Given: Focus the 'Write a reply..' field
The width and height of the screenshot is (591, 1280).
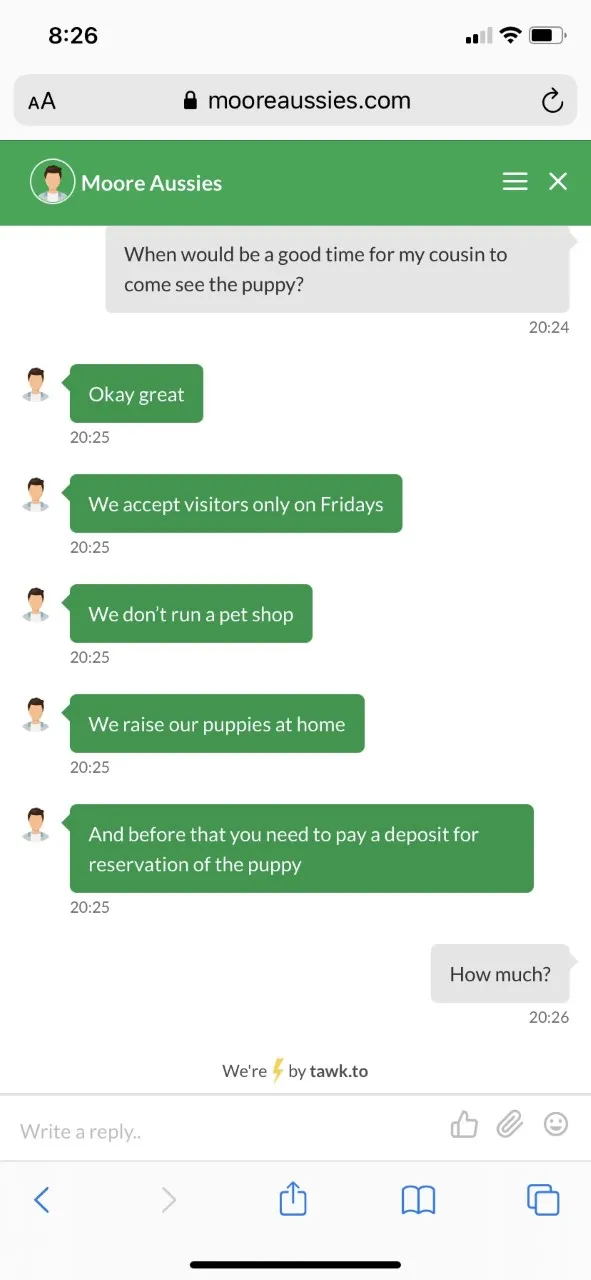Looking at the screenshot, I should pos(225,1131).
